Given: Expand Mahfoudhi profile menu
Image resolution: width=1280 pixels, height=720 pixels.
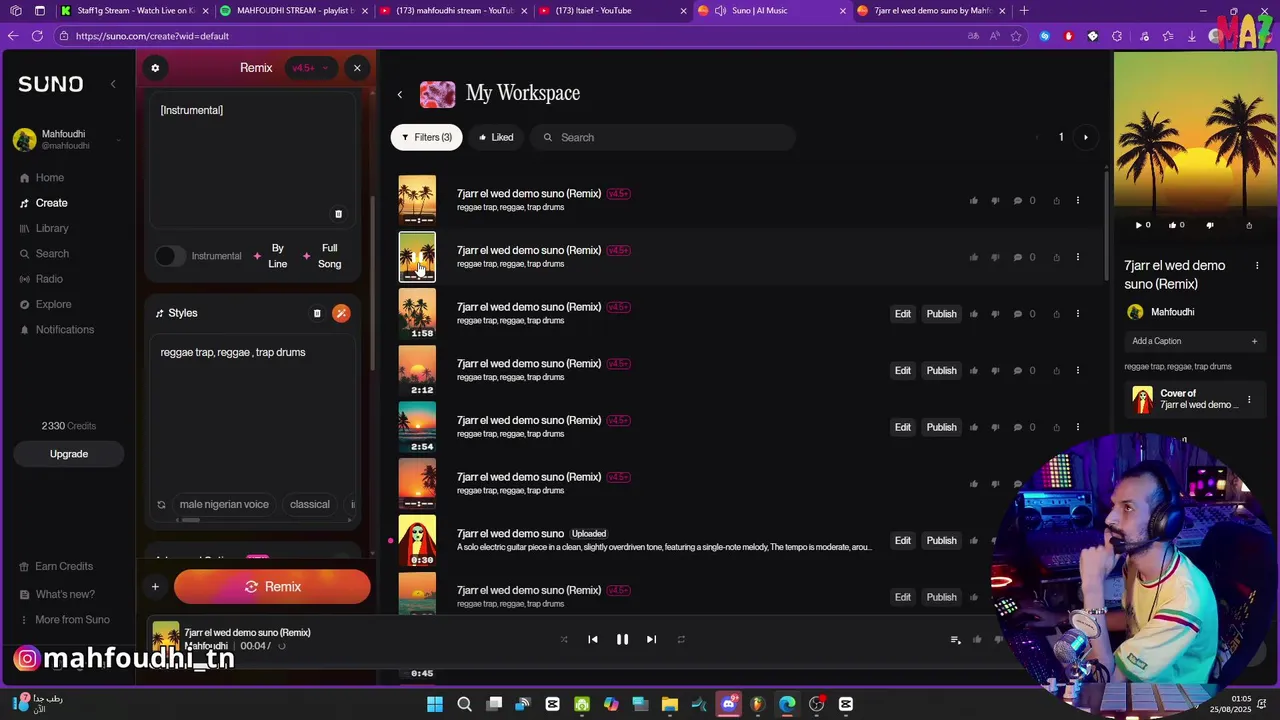Looking at the screenshot, I should (118, 140).
